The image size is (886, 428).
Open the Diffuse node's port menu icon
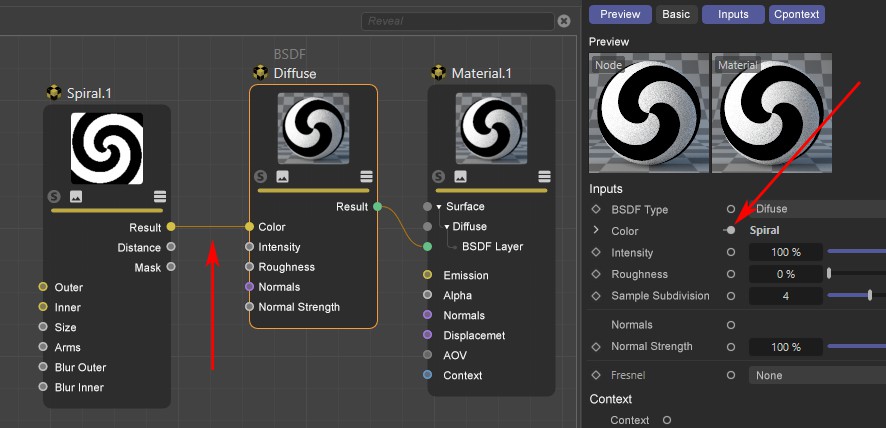pyautogui.click(x=367, y=177)
